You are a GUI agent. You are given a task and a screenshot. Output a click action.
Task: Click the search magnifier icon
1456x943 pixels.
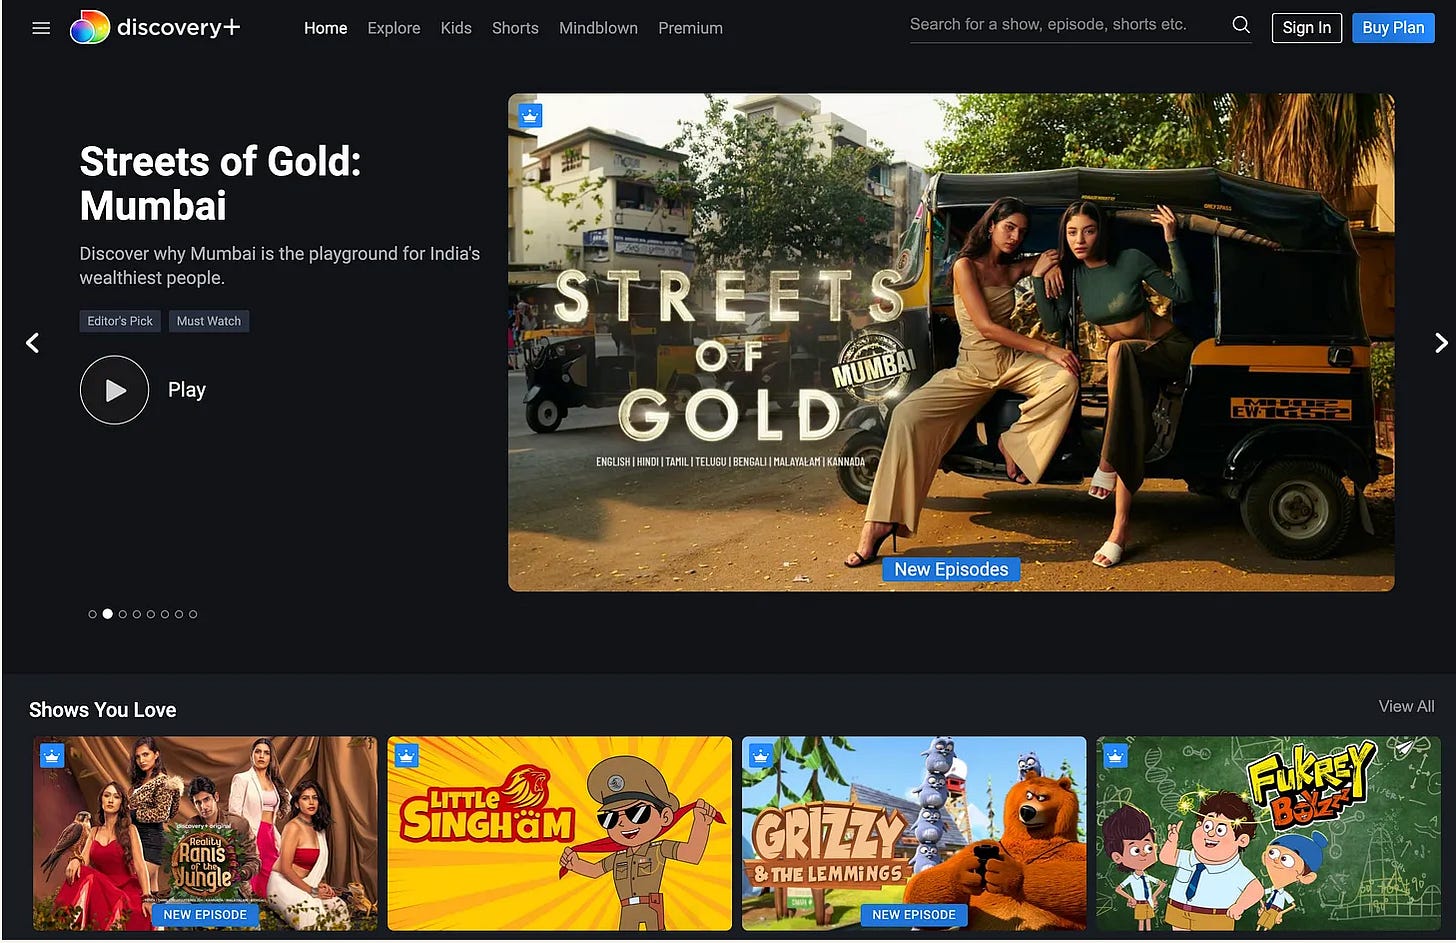click(1241, 25)
